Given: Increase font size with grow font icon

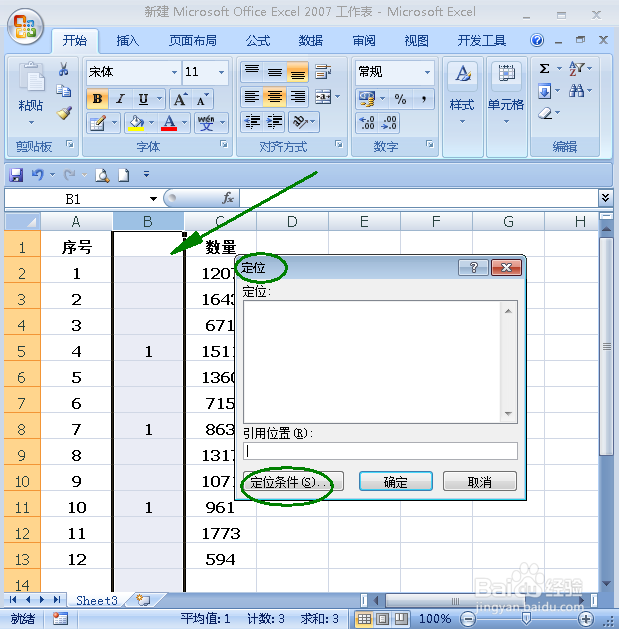Looking at the screenshot, I should [x=180, y=99].
